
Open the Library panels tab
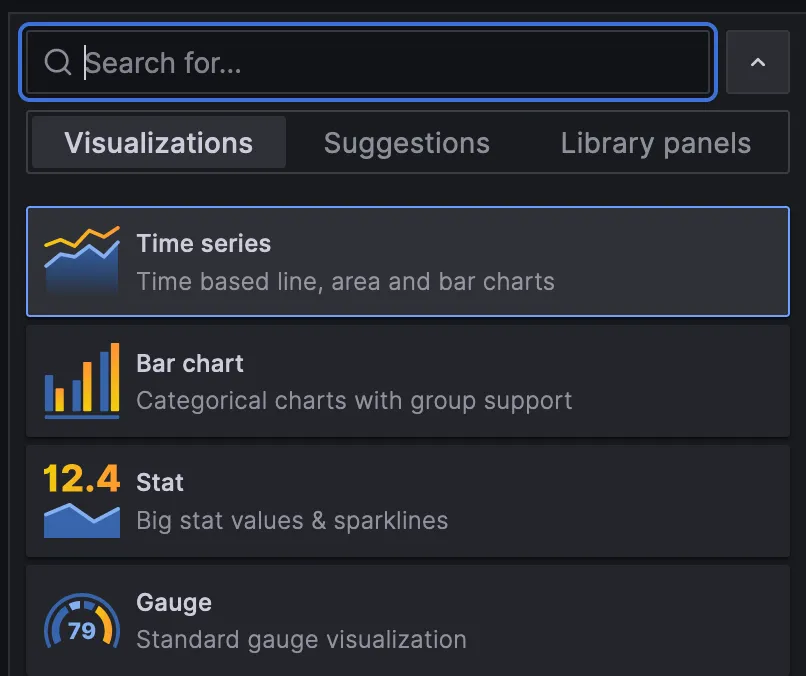click(655, 143)
